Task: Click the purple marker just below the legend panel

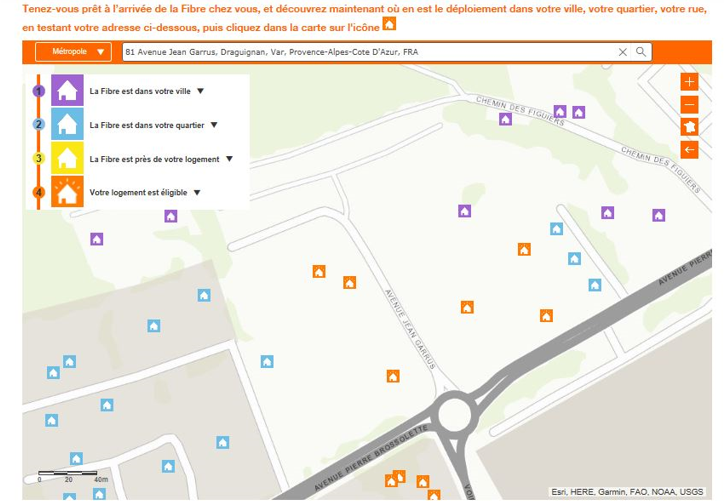Action: [171, 216]
